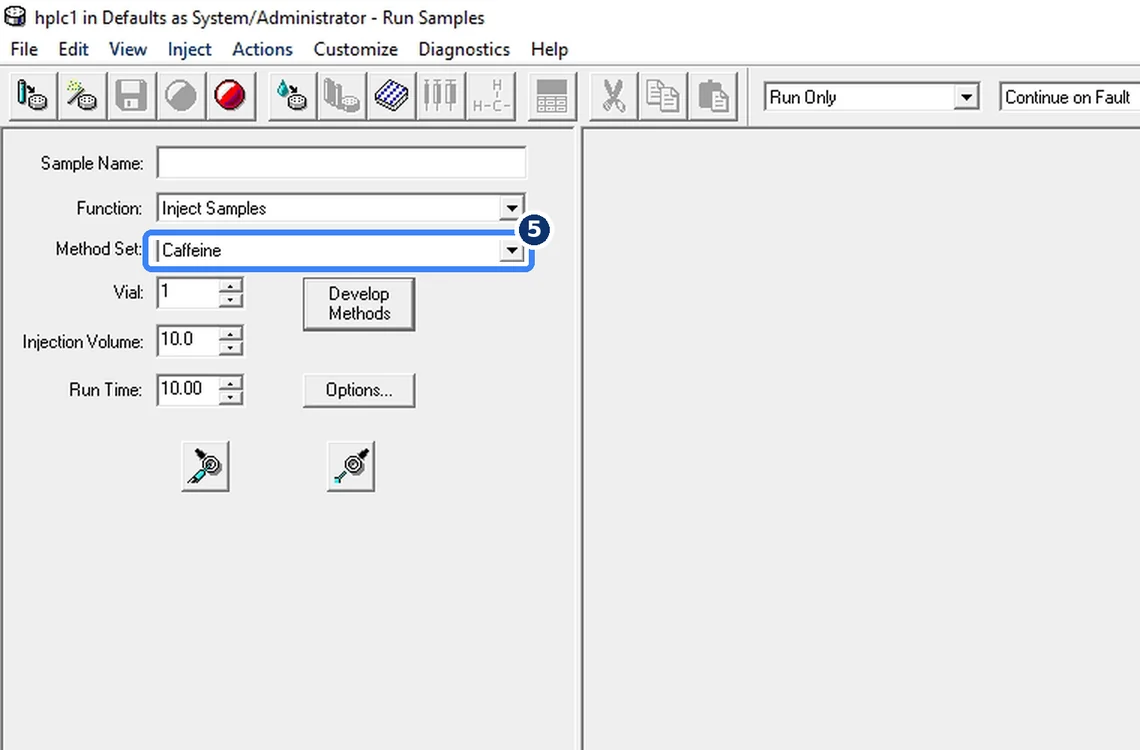This screenshot has width=1140, height=750.
Task: Expand the Function dropdown arrow
Action: point(512,209)
